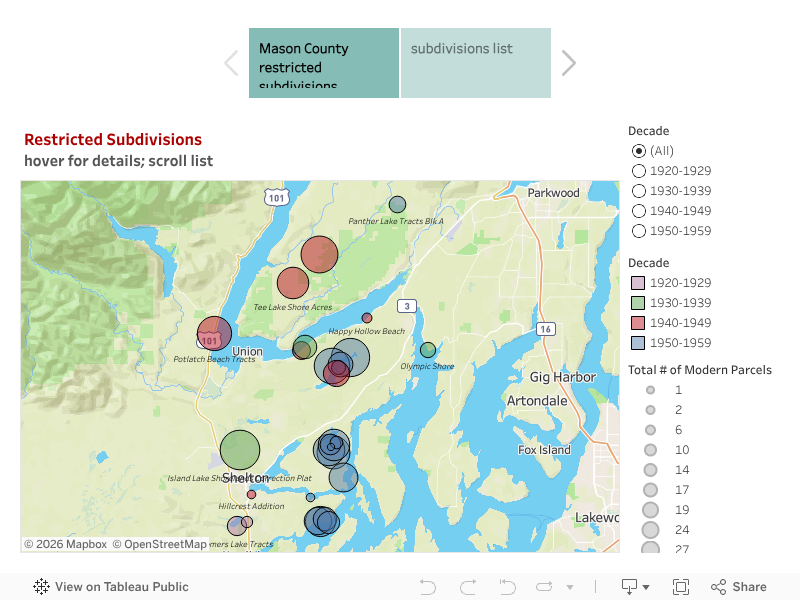The height and width of the screenshot is (600, 800).
Task: Choose the (All) decade filter option
Action: 639,151
